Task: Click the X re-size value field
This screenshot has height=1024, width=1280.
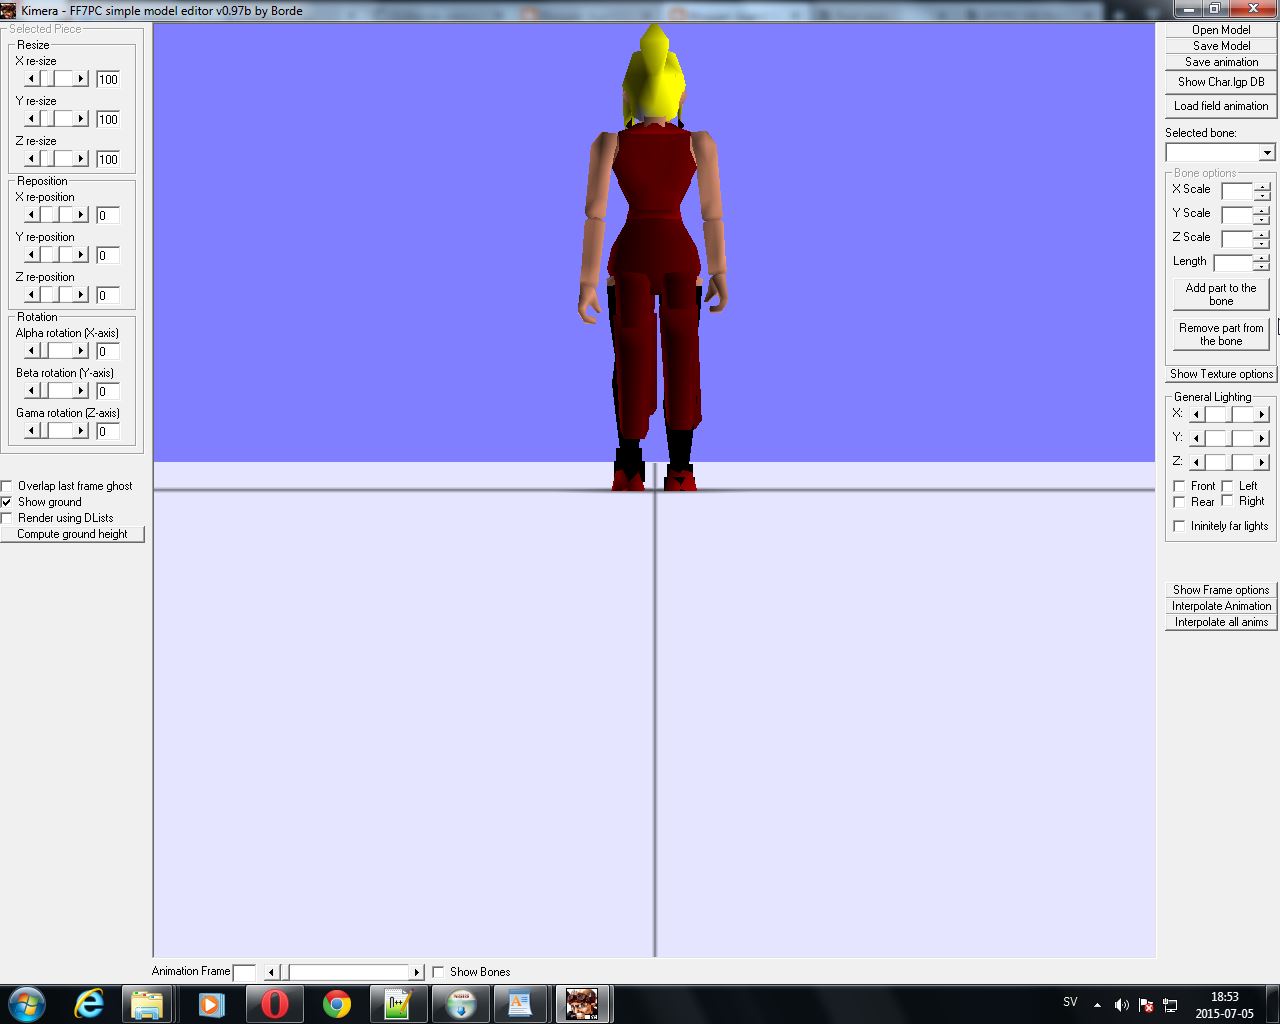Action: coord(108,79)
